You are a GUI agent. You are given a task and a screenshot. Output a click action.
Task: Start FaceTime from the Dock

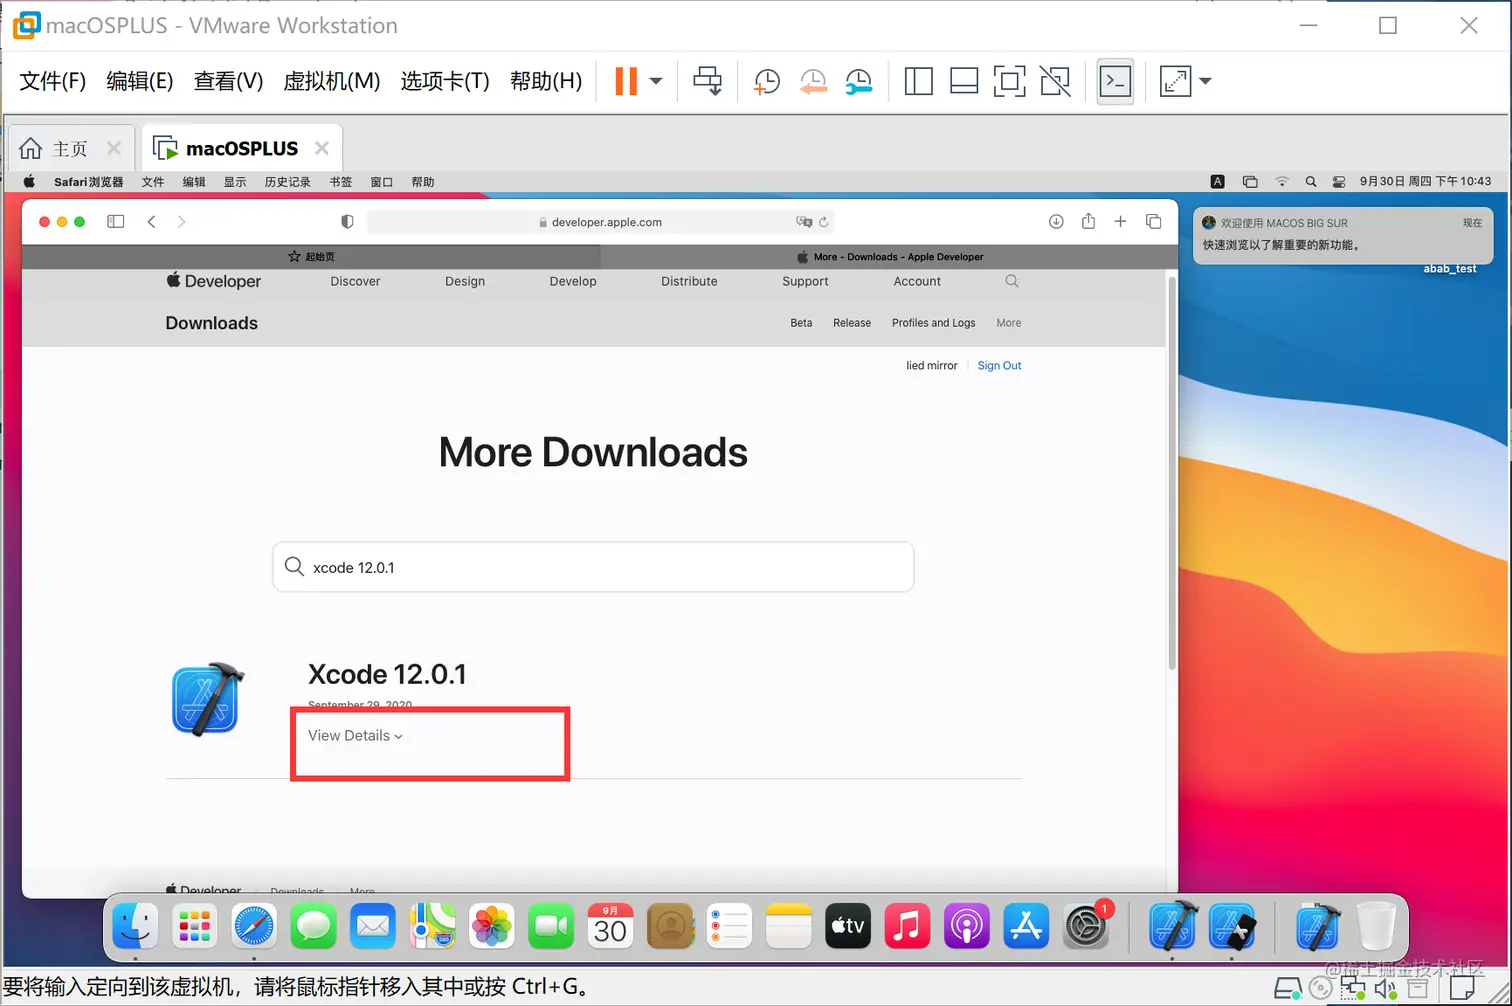pyautogui.click(x=551, y=926)
